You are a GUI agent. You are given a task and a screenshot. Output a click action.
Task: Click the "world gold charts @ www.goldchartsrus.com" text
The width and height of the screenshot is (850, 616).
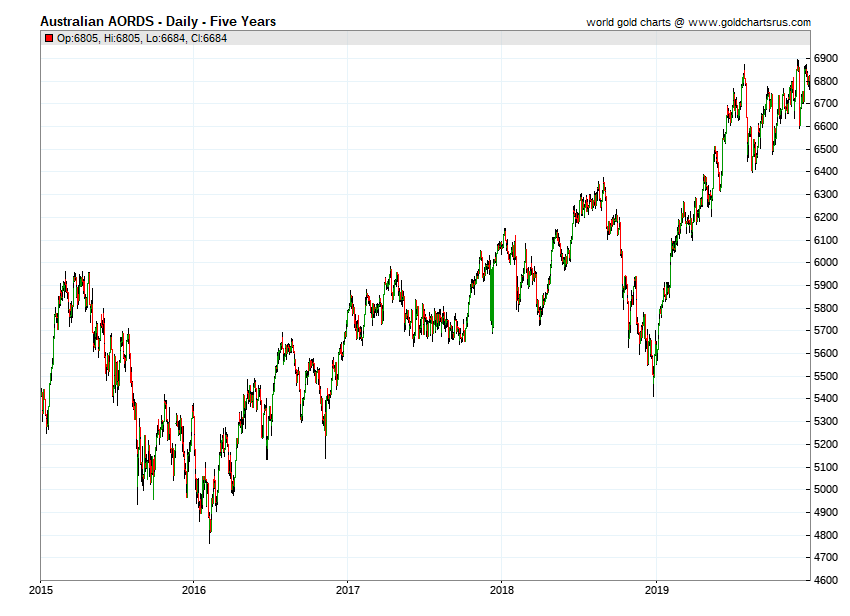[x=698, y=22]
